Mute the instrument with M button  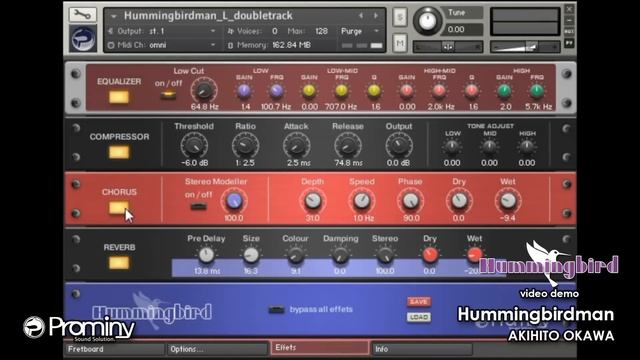(x=400, y=43)
